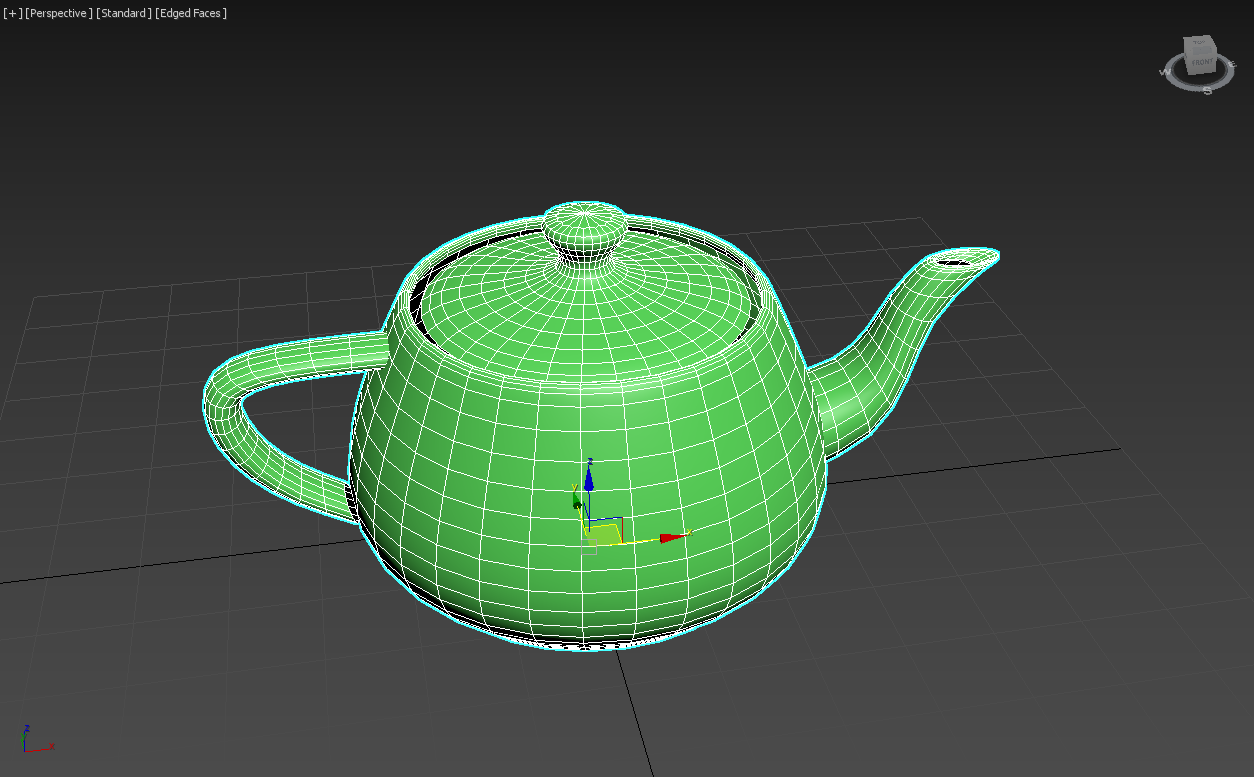Click the W compass letter on ViewCube ring
Viewport: 1254px width, 777px height.
1166,72
